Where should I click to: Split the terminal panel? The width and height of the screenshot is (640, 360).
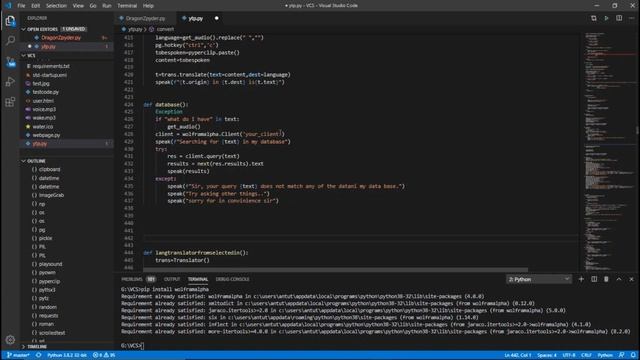click(594, 279)
